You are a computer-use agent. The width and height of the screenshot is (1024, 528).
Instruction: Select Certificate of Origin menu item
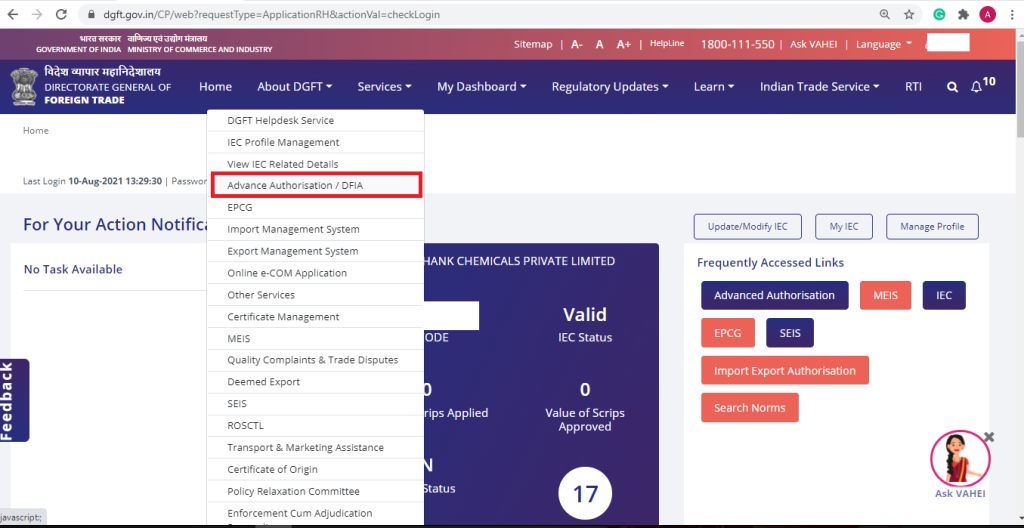315,469
